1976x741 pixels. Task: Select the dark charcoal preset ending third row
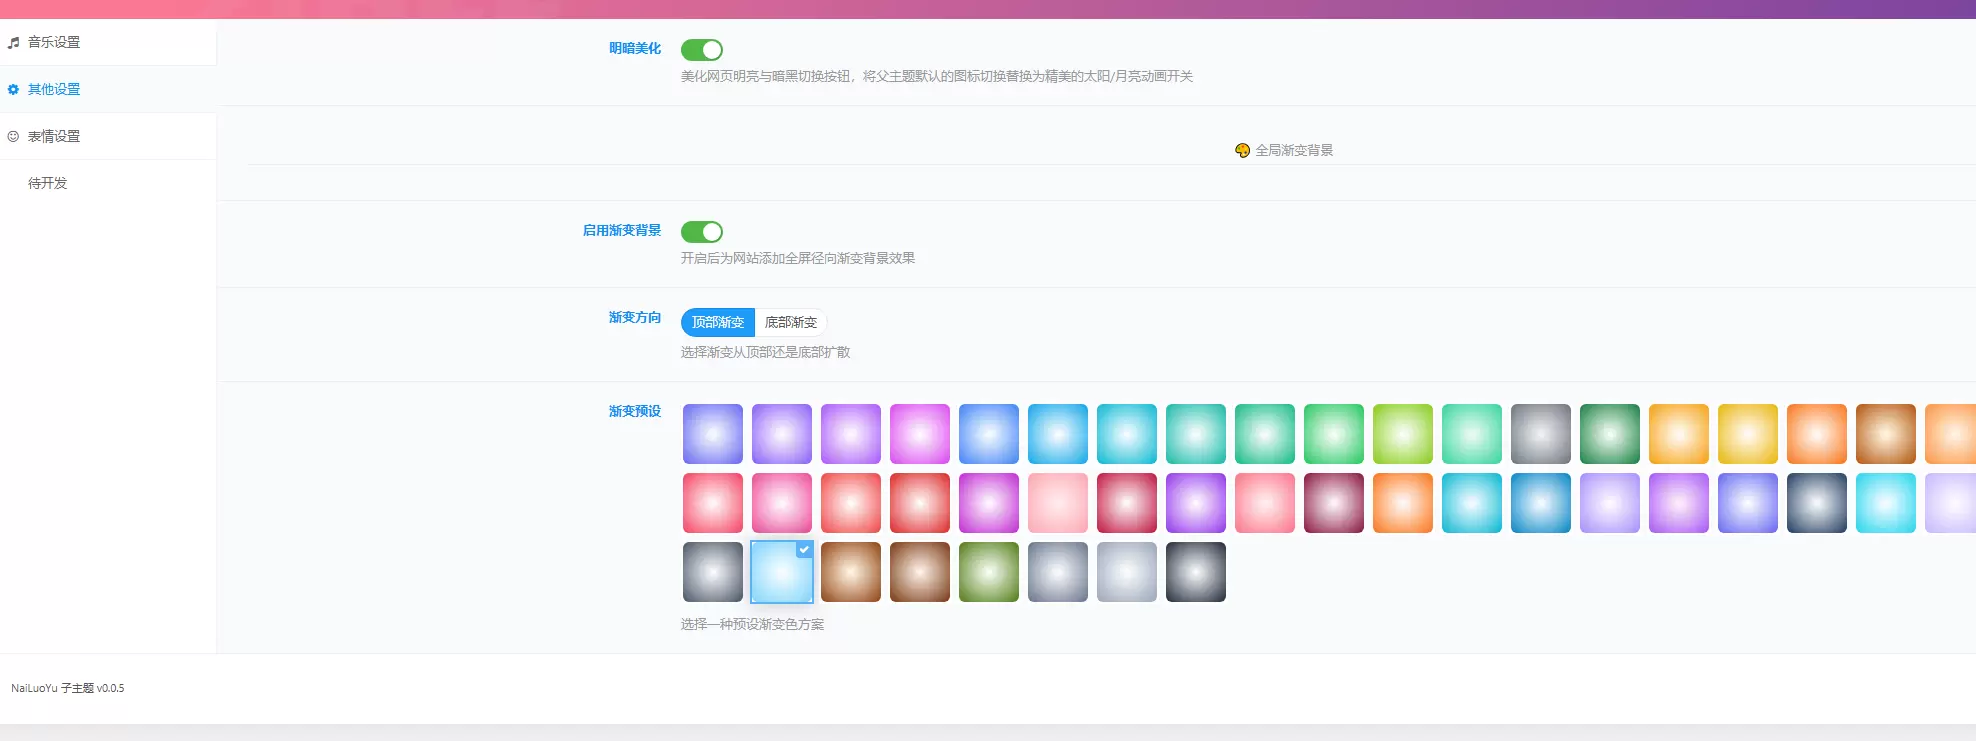[x=1196, y=572]
